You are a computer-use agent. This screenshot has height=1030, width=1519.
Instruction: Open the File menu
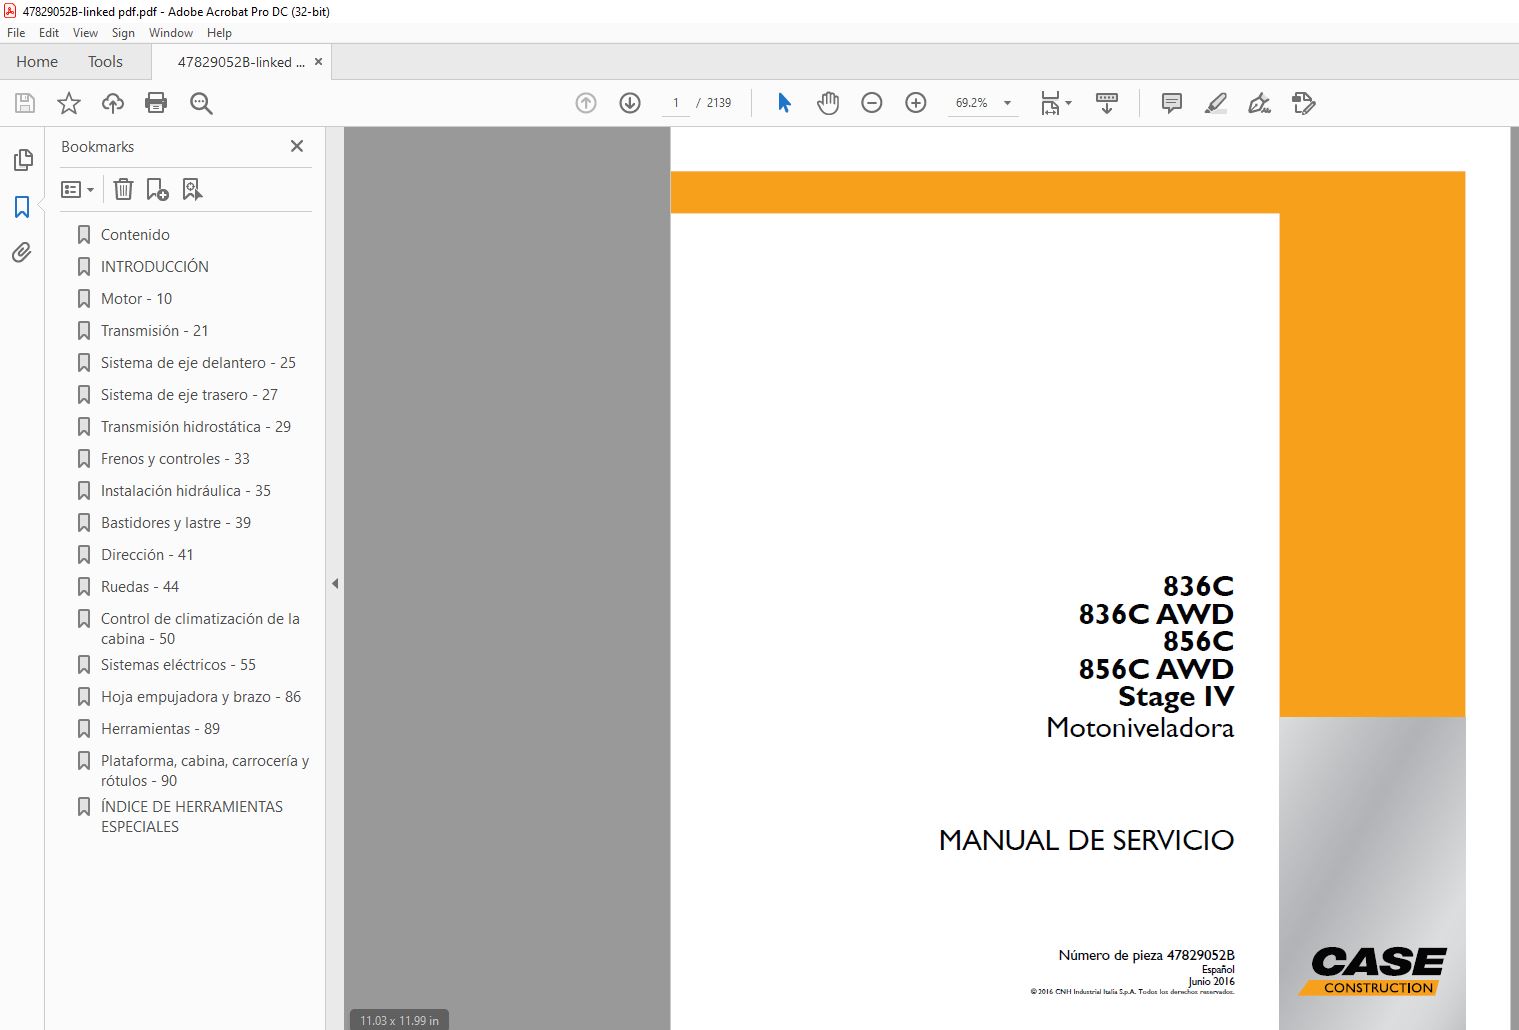click(16, 33)
